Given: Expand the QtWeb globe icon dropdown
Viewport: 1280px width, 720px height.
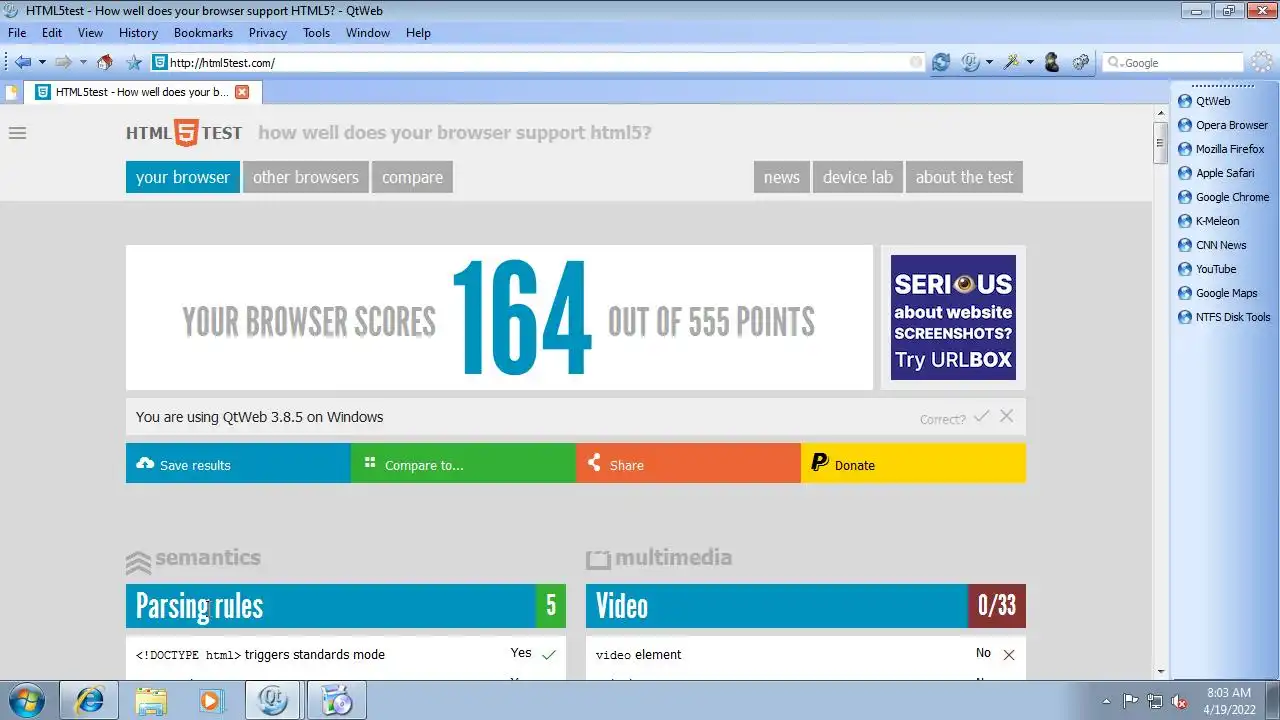Looking at the screenshot, I should [x=989, y=62].
